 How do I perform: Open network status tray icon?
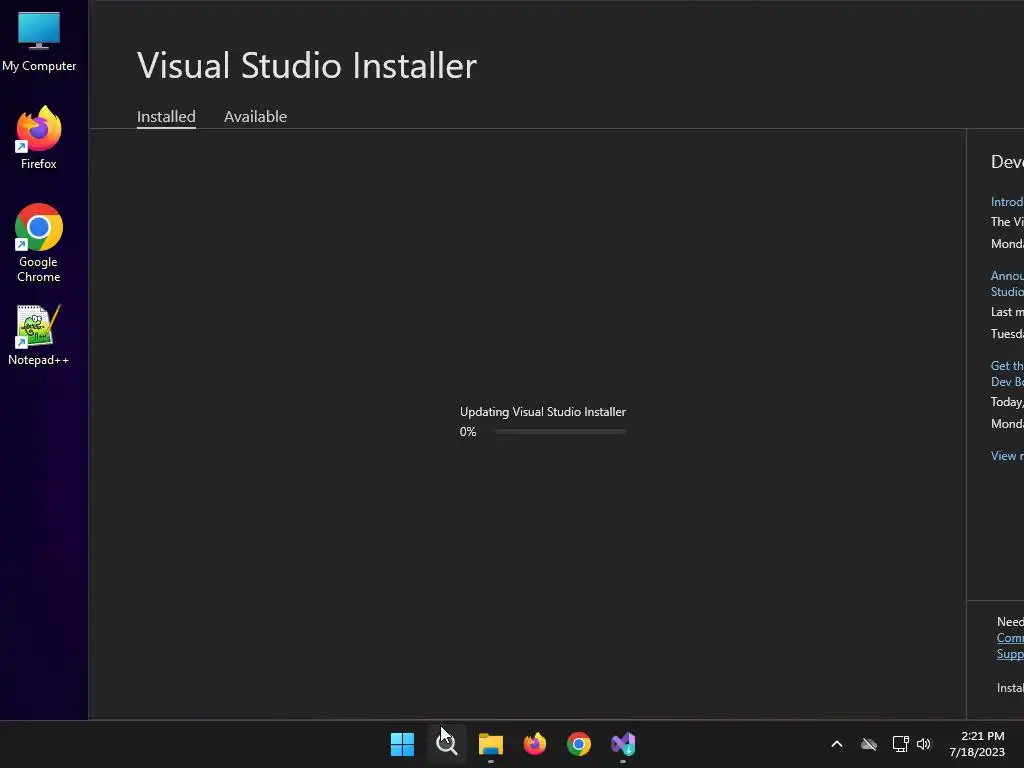(x=901, y=744)
